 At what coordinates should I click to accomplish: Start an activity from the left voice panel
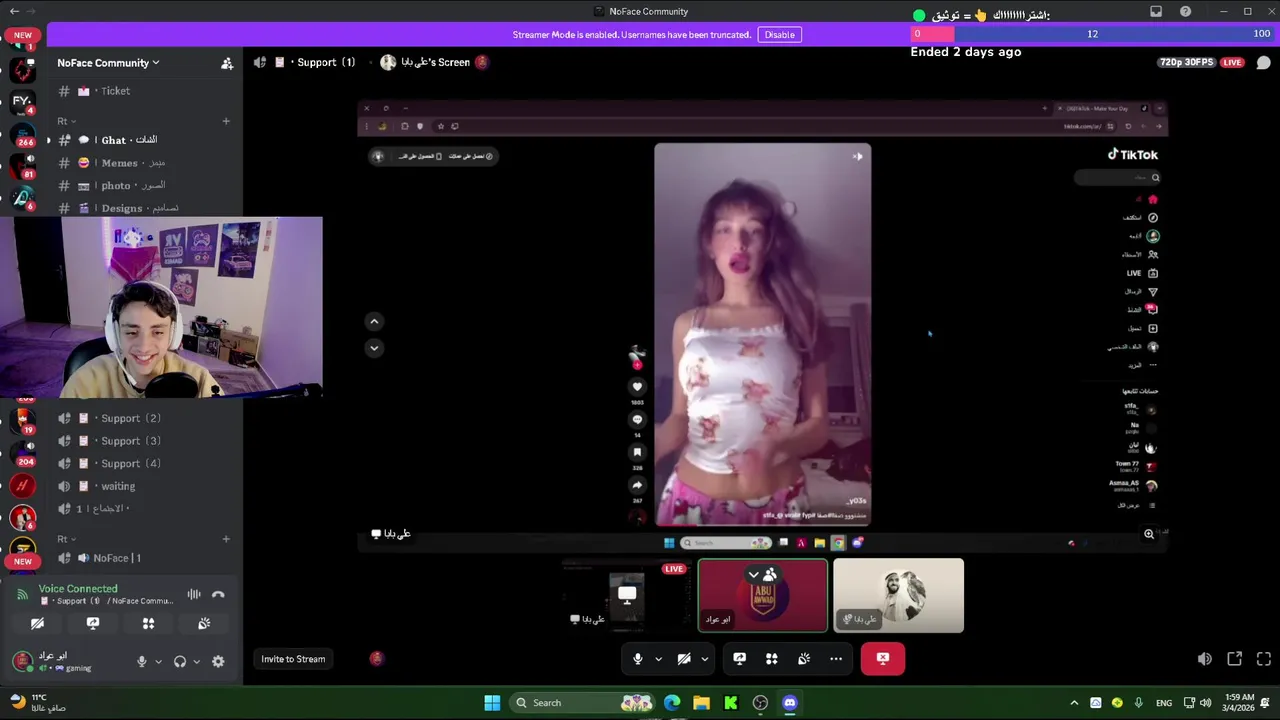[148, 623]
